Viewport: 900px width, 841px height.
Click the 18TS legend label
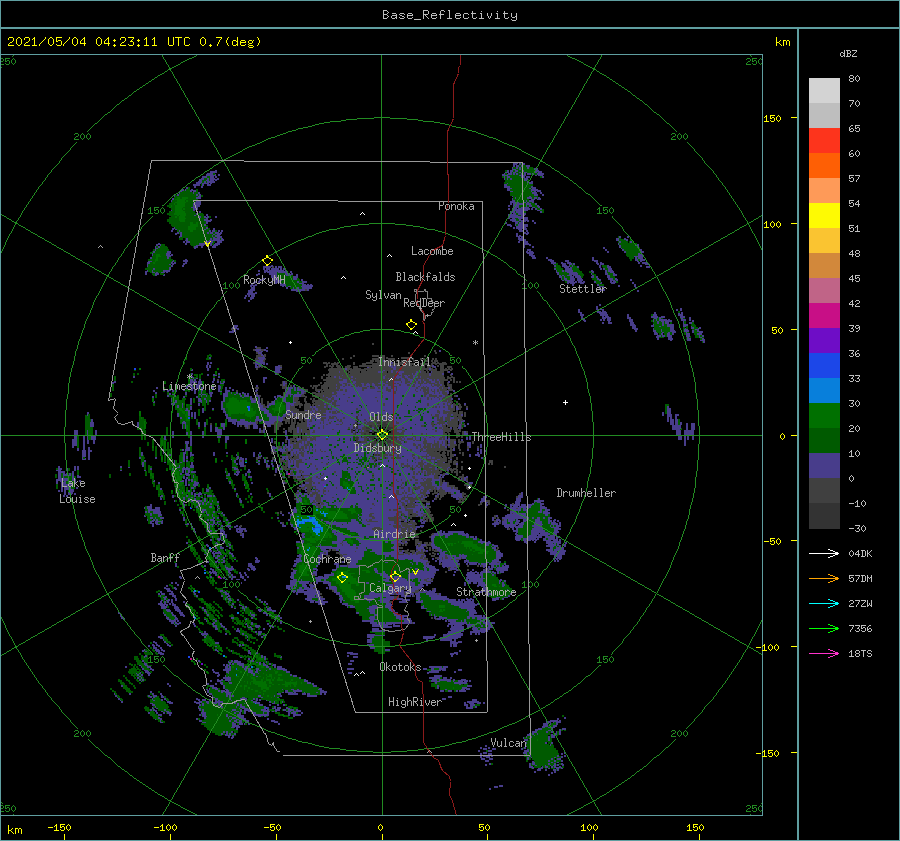pos(860,653)
